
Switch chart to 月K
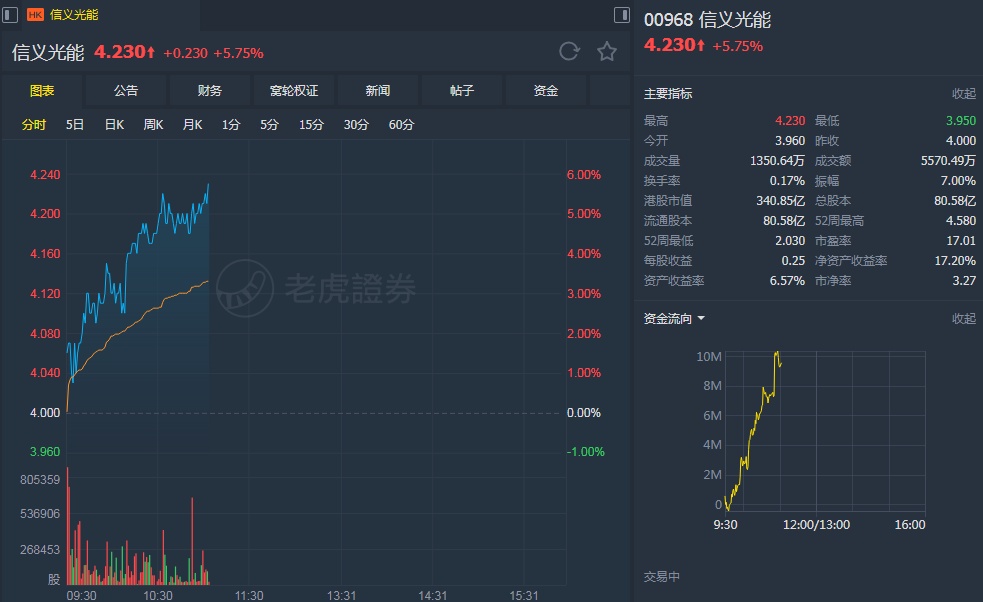(192, 125)
